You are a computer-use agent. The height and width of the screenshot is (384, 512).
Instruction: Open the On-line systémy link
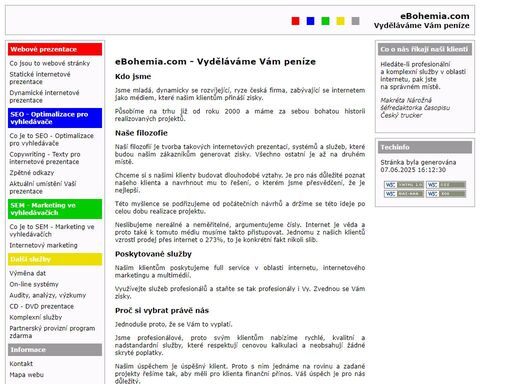34,284
